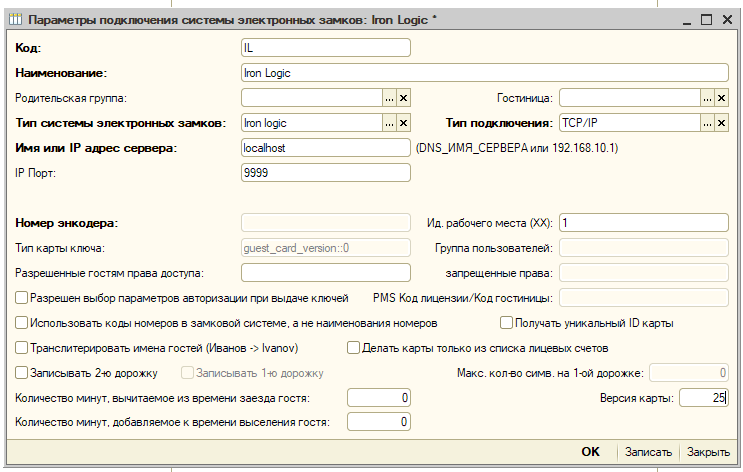Viewport: 743px width, 472px height.
Task: Toggle Использовать коды номеров в замковой системе
Action: (x=22, y=323)
